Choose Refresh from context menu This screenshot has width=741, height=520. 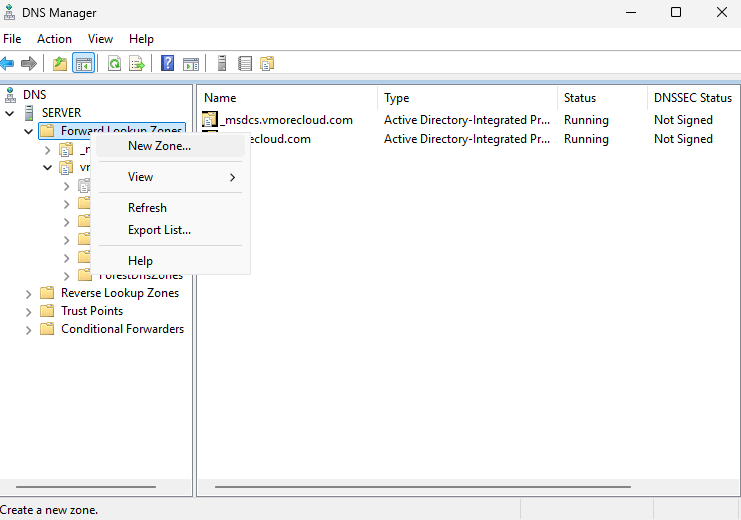170,208
